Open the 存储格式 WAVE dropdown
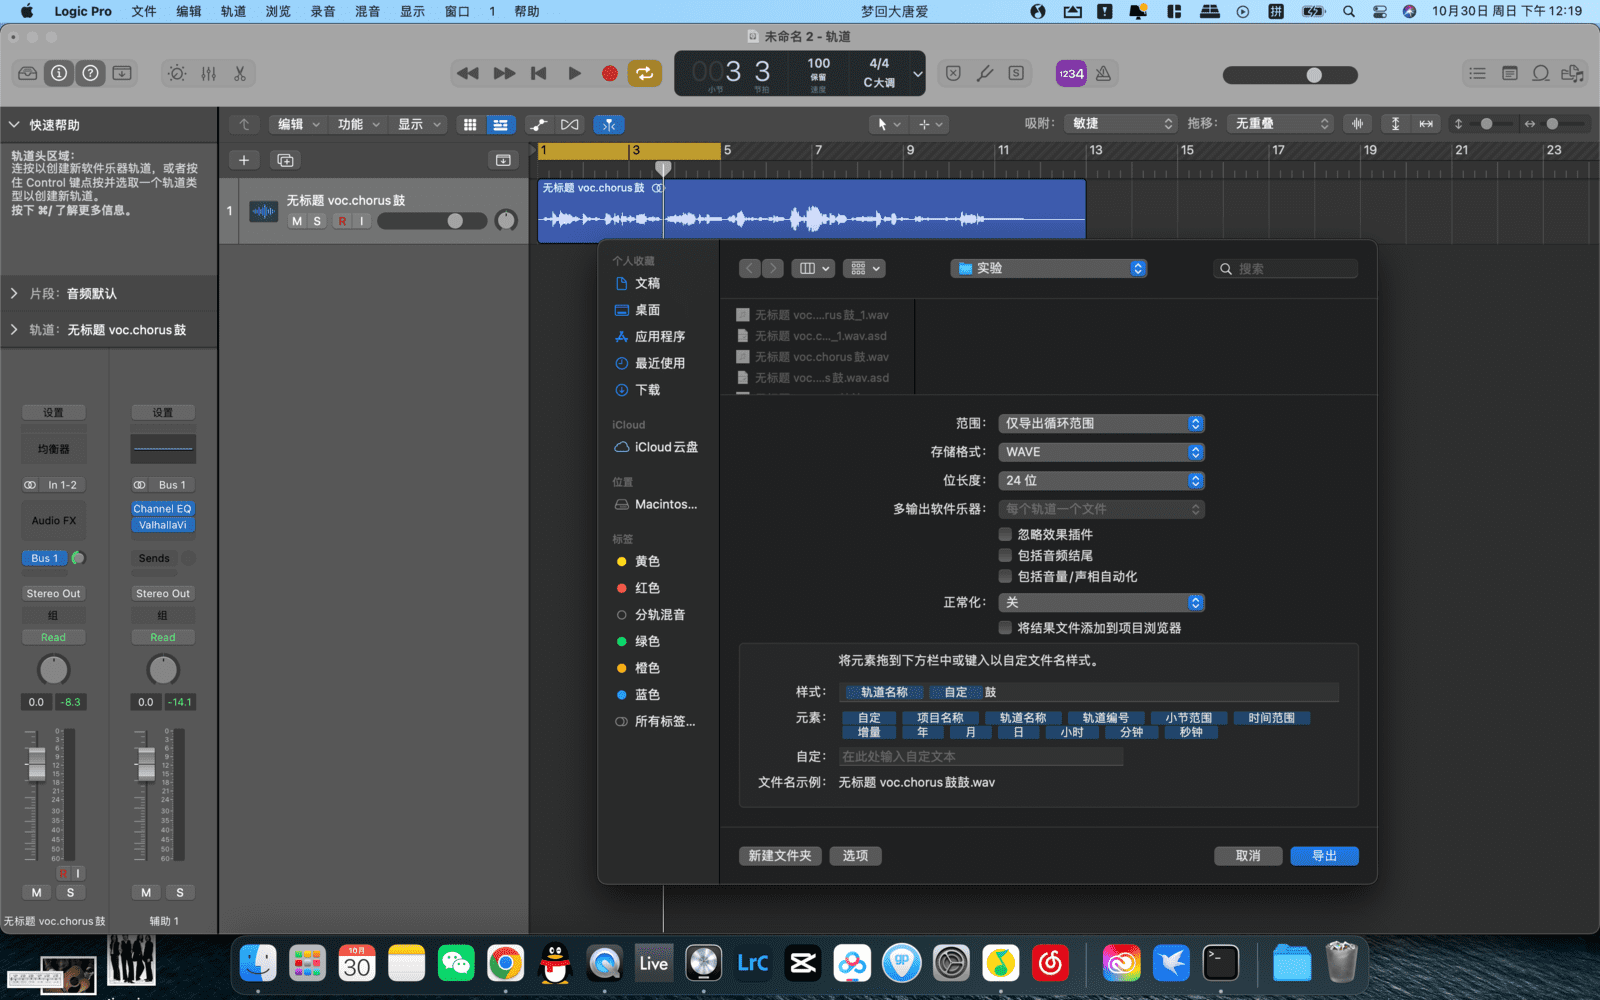This screenshot has height=1000, width=1600. point(1102,452)
